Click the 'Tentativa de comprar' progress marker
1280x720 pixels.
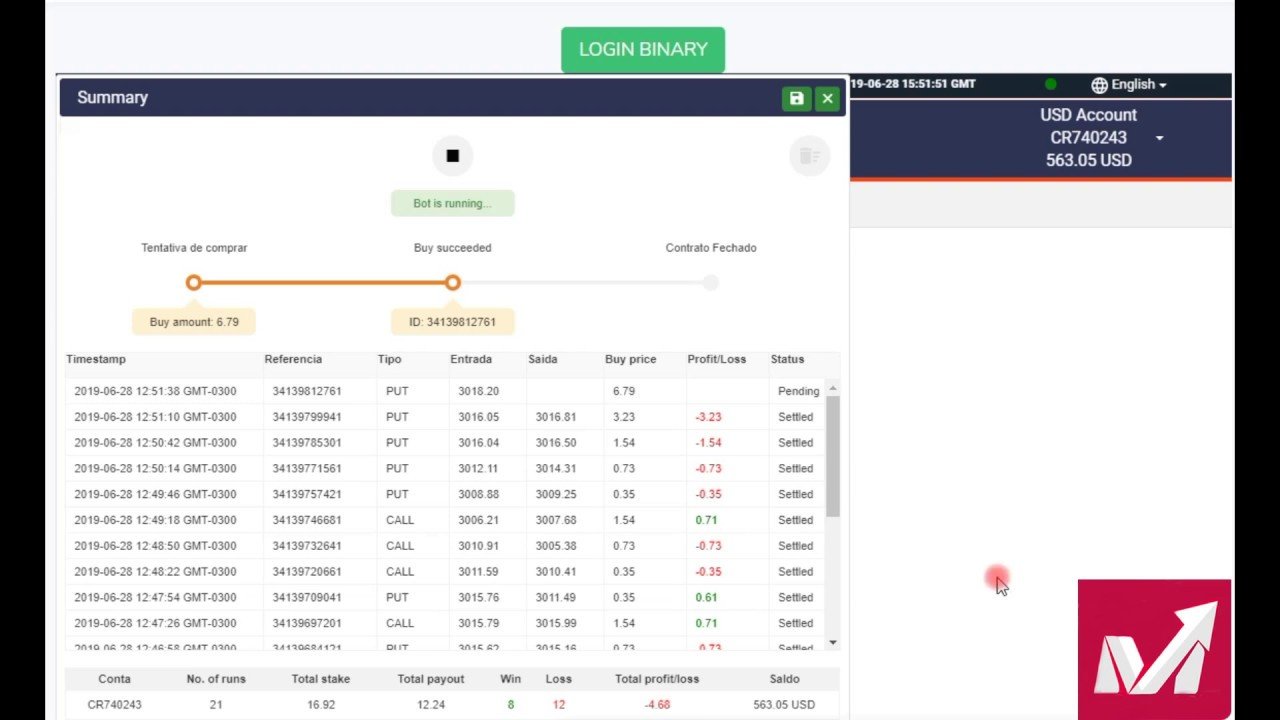[193, 283]
